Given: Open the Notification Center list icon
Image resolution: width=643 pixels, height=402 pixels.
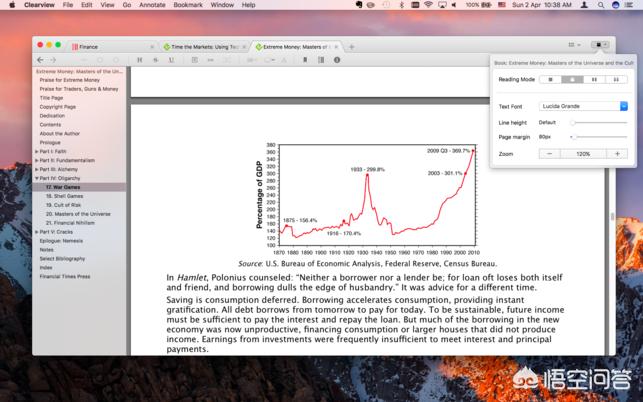Looking at the screenshot, I should 629,5.
